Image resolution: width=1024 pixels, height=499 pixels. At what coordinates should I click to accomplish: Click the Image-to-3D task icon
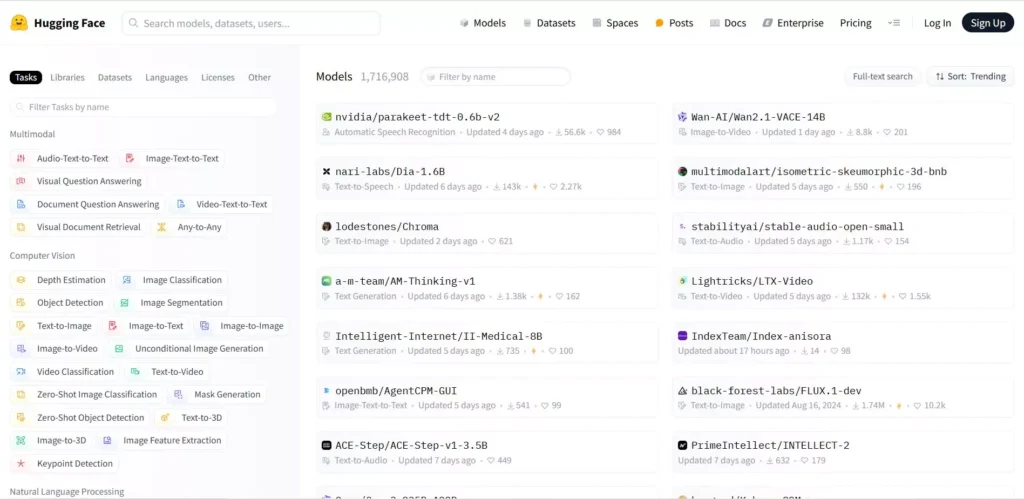coord(21,441)
